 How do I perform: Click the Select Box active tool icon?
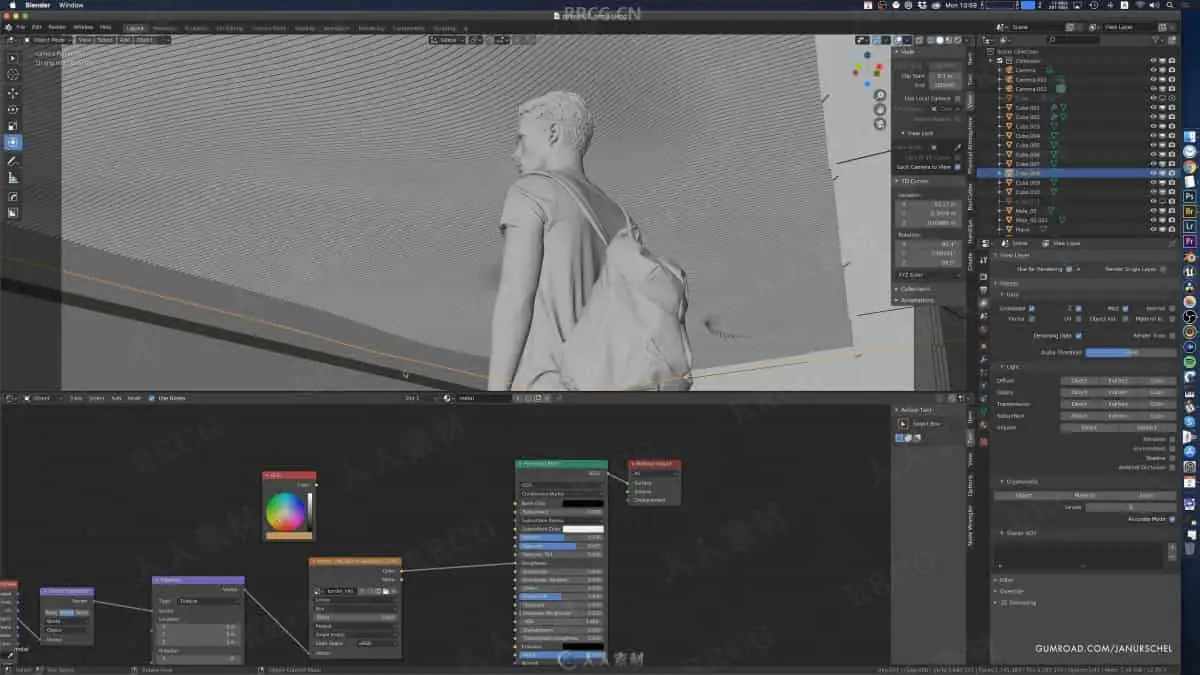pos(903,424)
